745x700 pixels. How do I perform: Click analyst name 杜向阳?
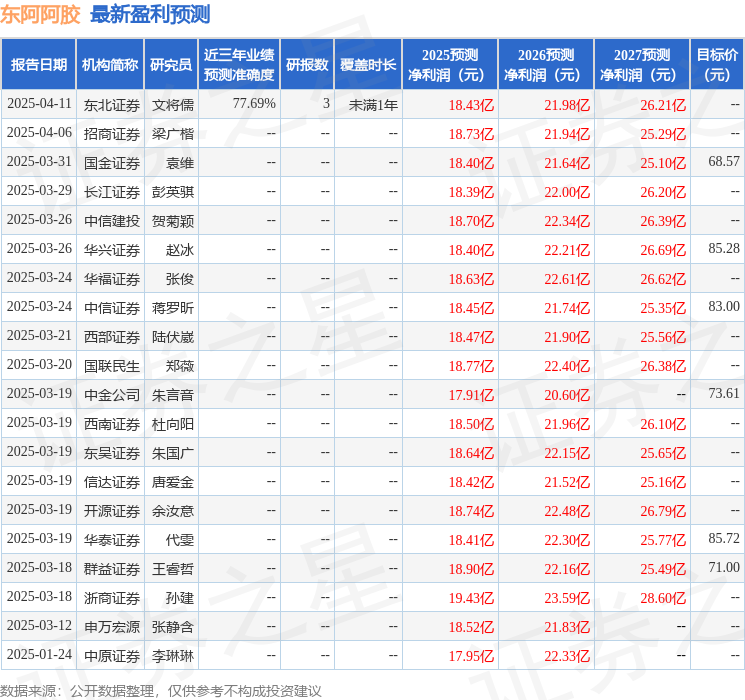(x=173, y=424)
